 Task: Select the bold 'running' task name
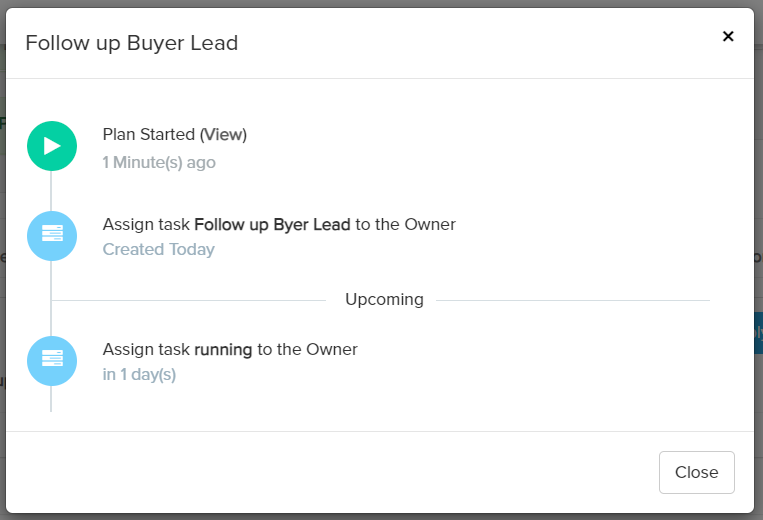coord(223,349)
